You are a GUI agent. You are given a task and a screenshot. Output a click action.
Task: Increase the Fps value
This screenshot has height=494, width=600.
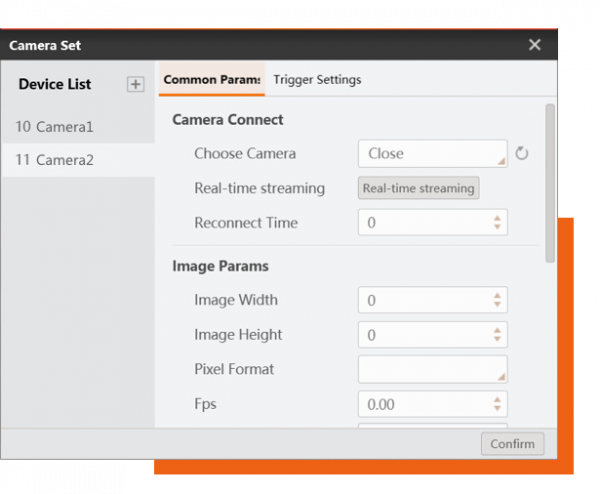tap(497, 399)
